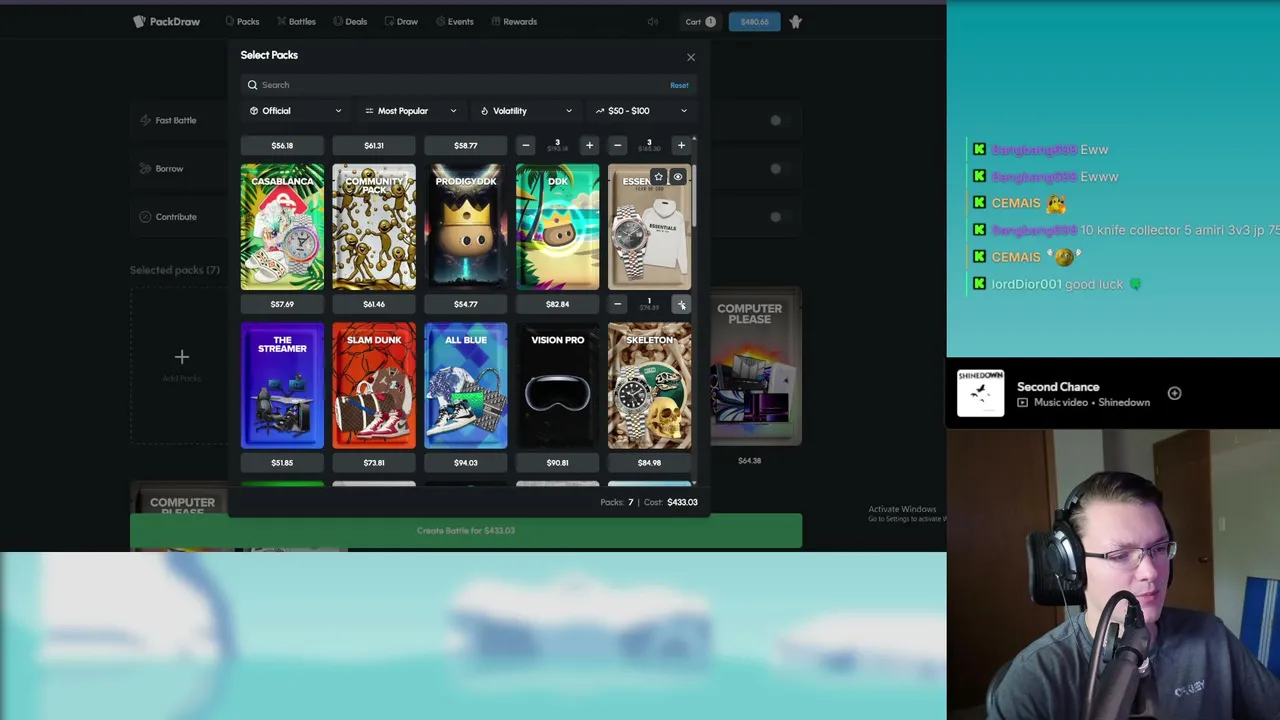1280x720 pixels.
Task: Favorite the Essentials pack with star icon
Action: point(658,177)
